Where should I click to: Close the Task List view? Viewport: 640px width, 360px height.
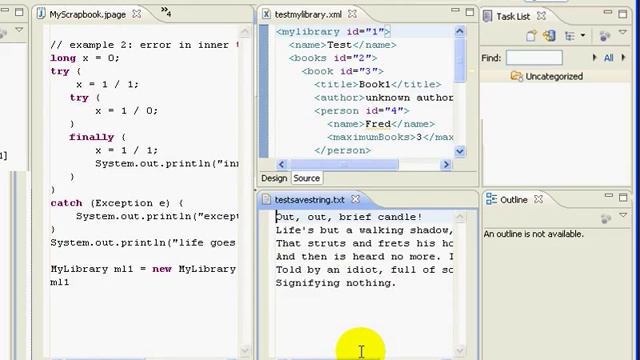point(541,16)
